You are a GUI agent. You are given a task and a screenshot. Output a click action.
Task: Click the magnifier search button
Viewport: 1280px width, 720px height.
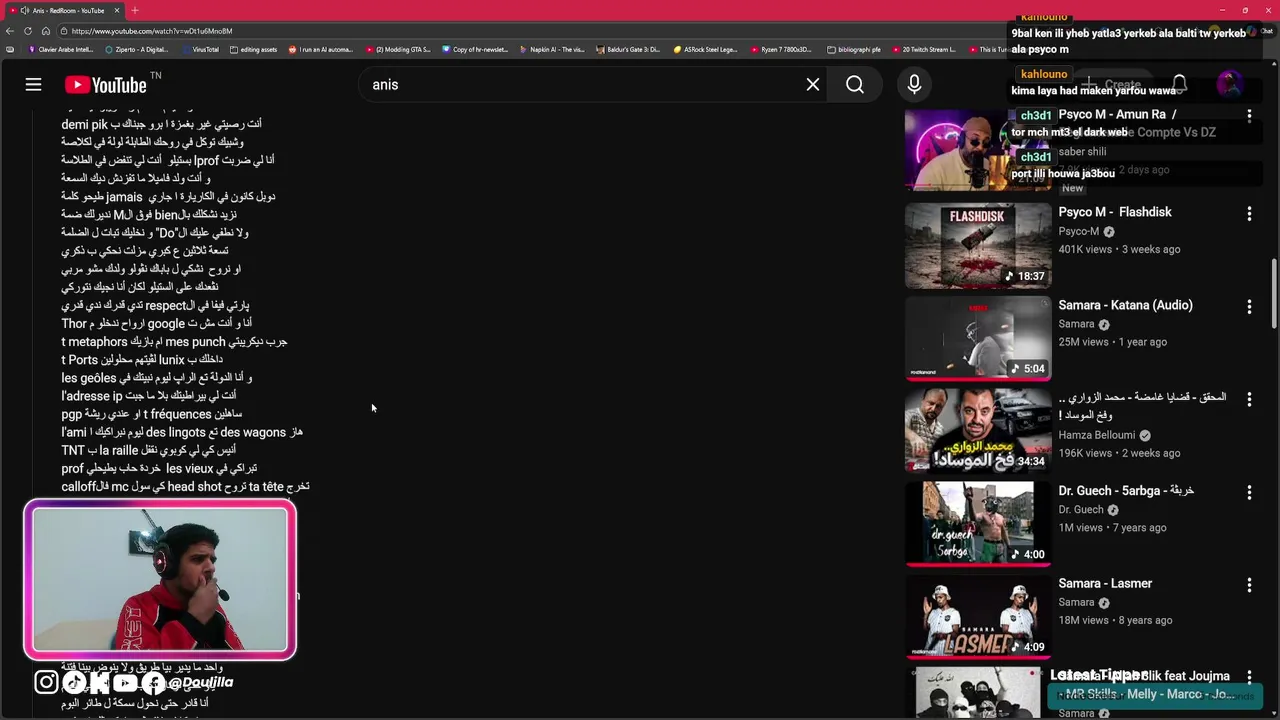pyautogui.click(x=855, y=85)
